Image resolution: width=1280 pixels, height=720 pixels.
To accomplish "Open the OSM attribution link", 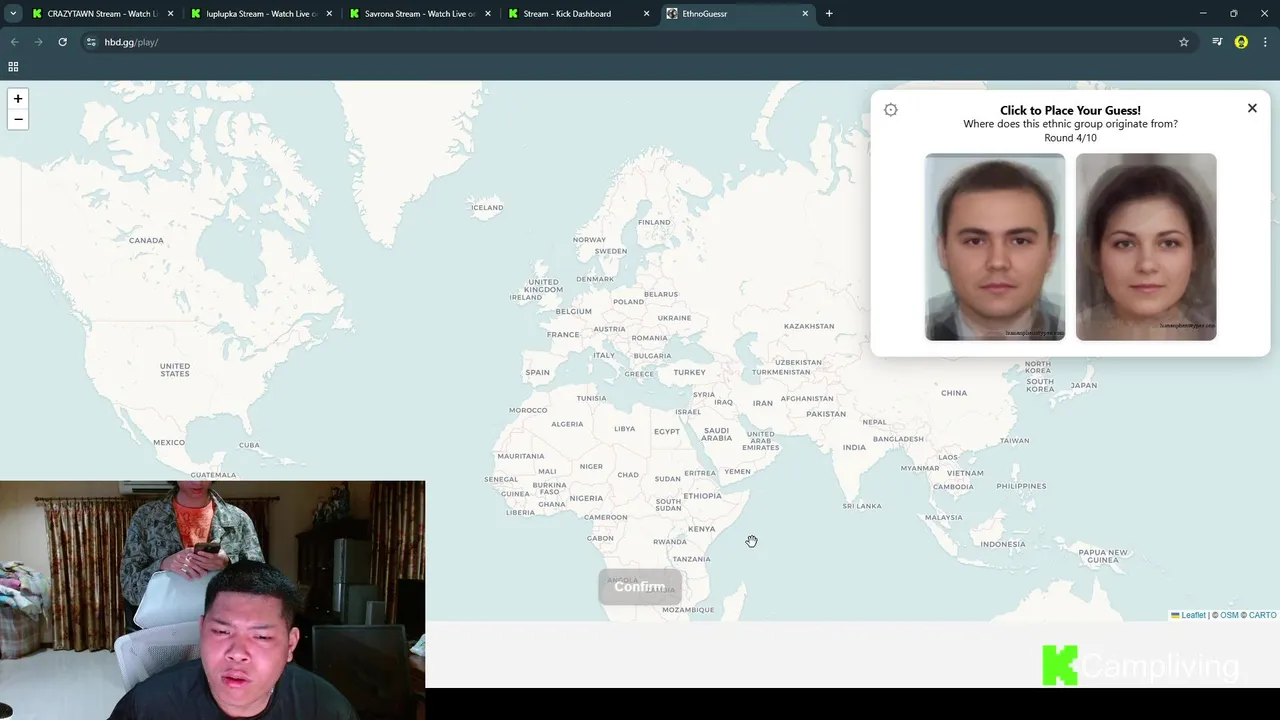I will [x=1229, y=615].
